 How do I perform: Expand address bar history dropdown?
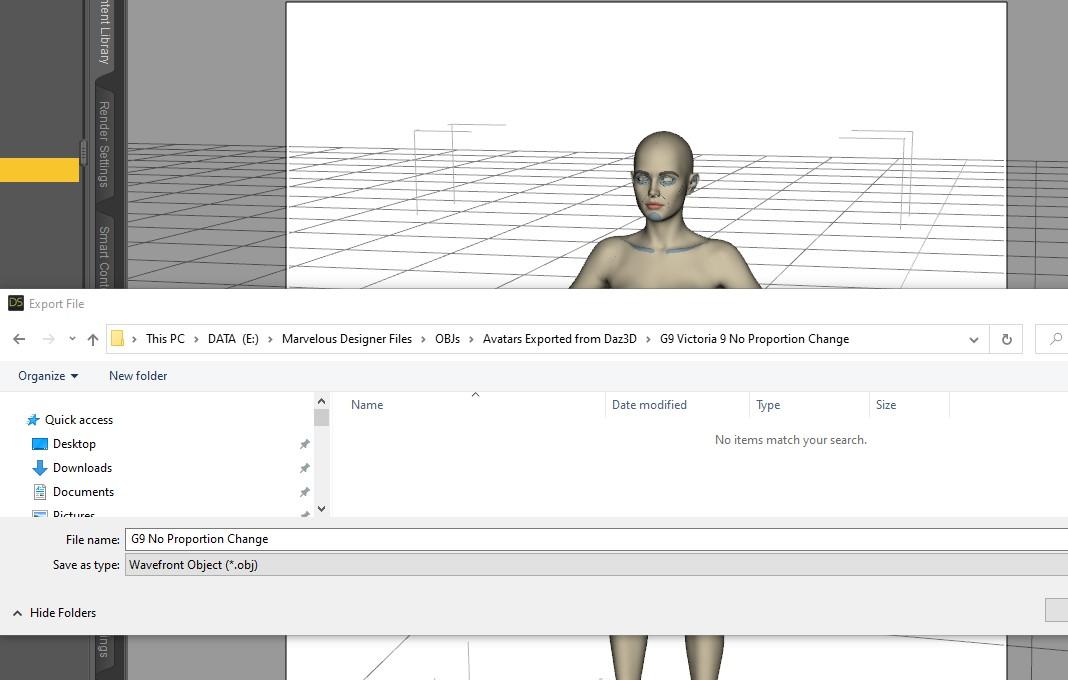[973, 339]
